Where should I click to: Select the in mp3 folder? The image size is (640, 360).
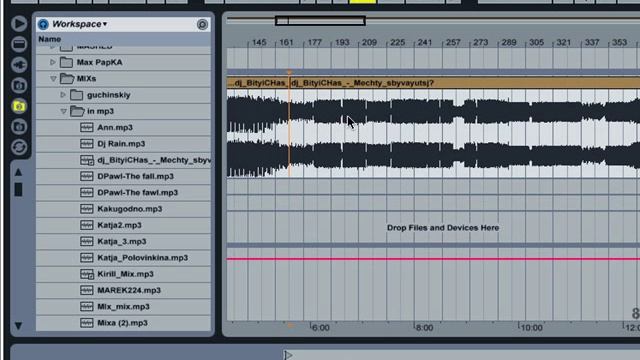point(124,111)
